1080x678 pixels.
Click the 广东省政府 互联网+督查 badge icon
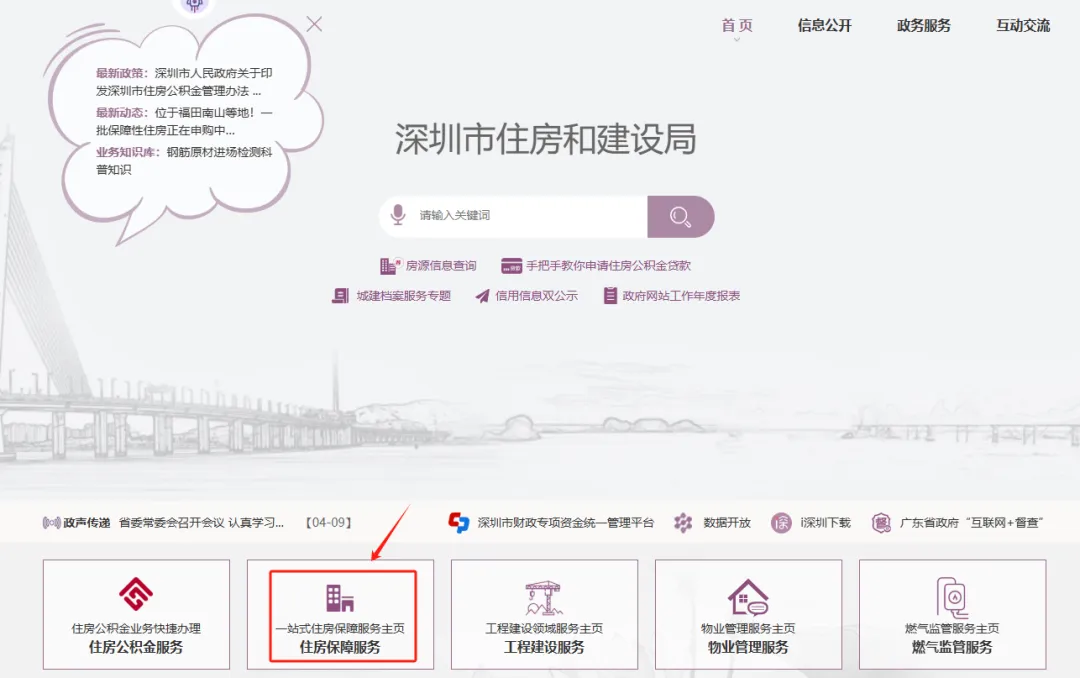click(881, 523)
